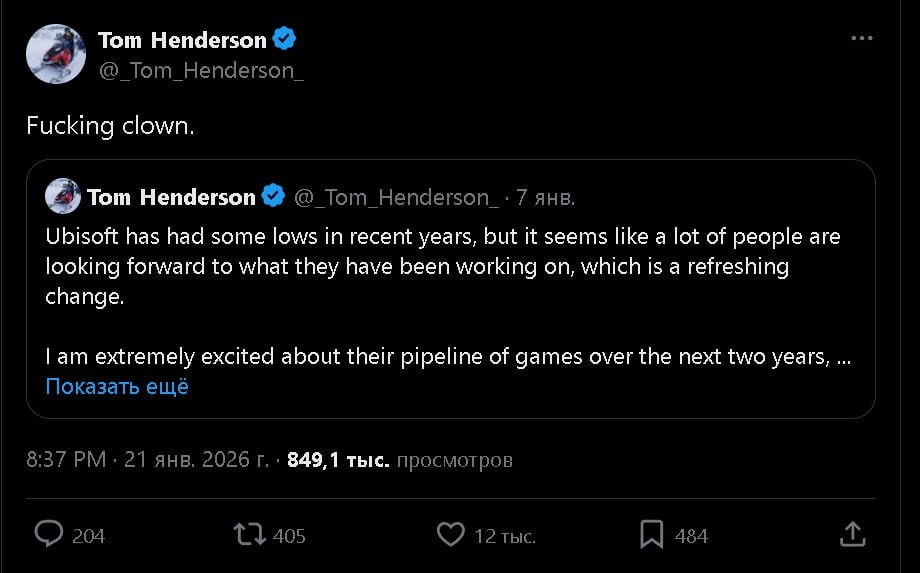Screen dimensions: 920x573
Task: Open the main author name Tom Henderson
Action: tap(182, 40)
